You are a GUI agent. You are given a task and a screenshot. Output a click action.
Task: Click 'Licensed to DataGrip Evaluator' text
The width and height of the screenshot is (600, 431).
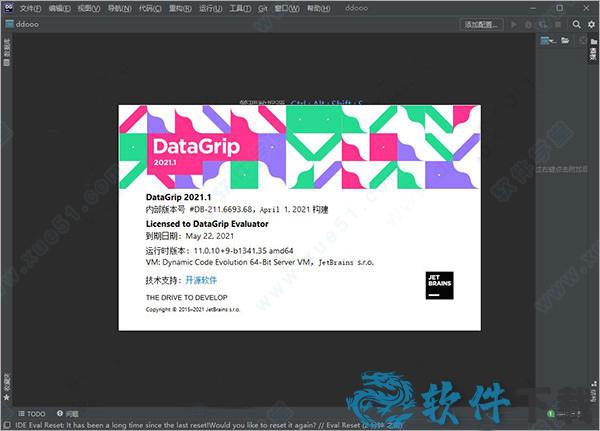pyautogui.click(x=207, y=224)
